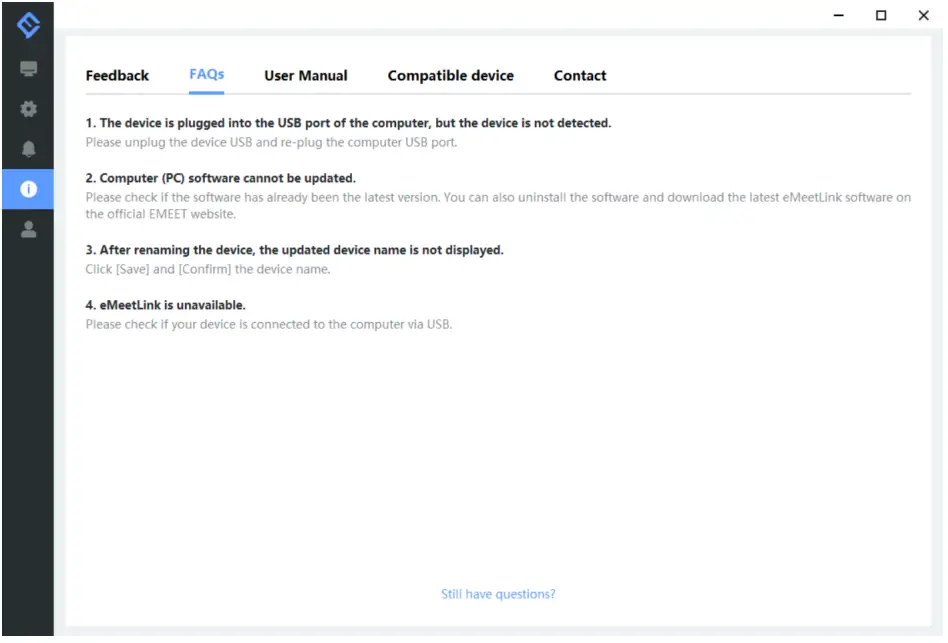Click FAQ 3 about renaming the device
948x643 pixels.
pyautogui.click(x=294, y=250)
